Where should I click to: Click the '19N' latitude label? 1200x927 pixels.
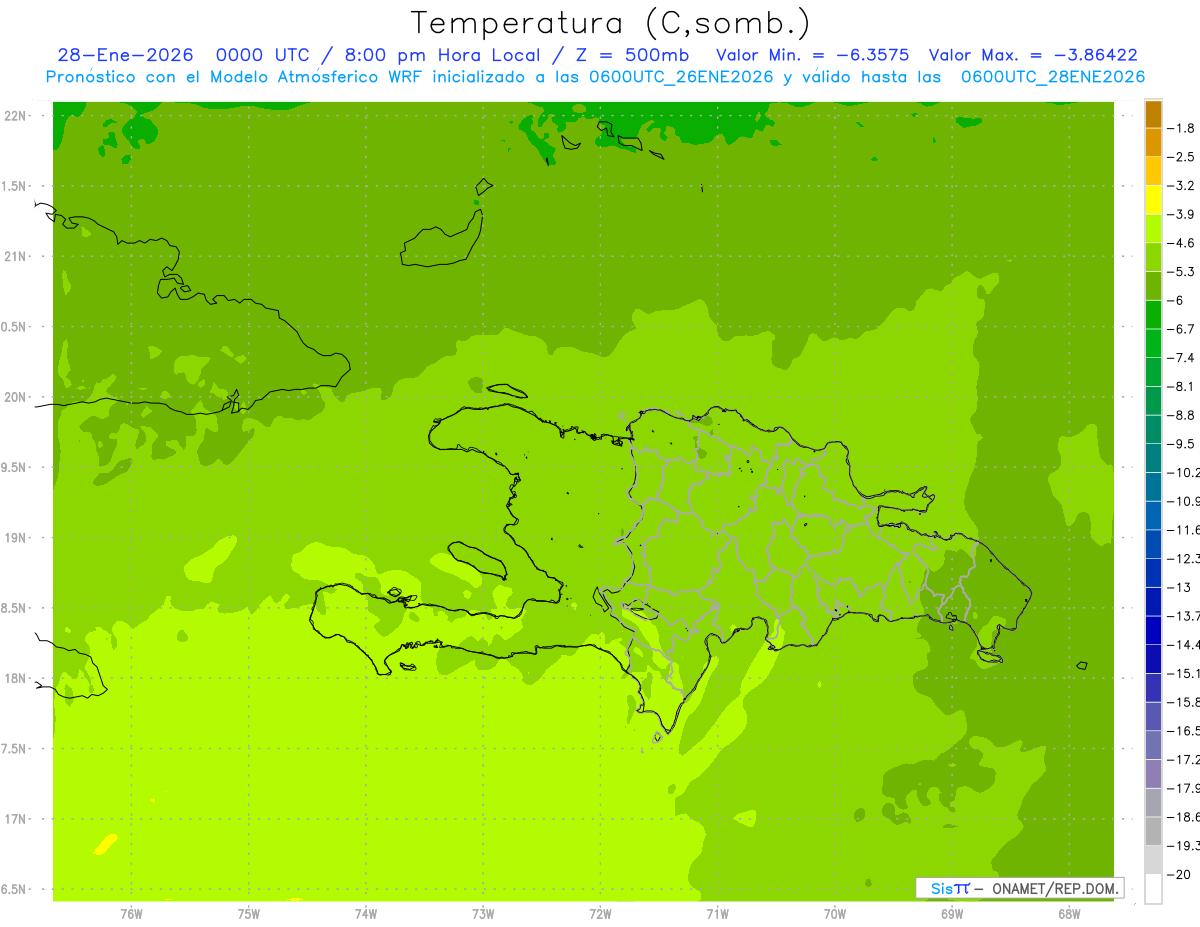point(16,538)
